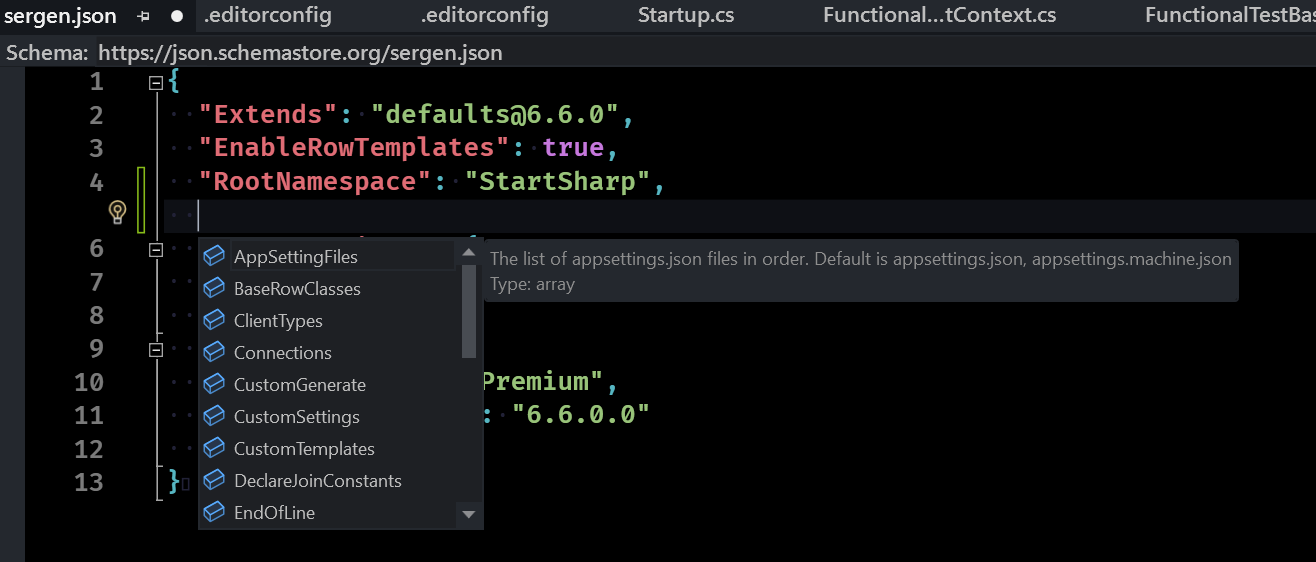This screenshot has width=1316, height=562.
Task: Click the "EnableRowTemplates" key
Action: pos(355,148)
